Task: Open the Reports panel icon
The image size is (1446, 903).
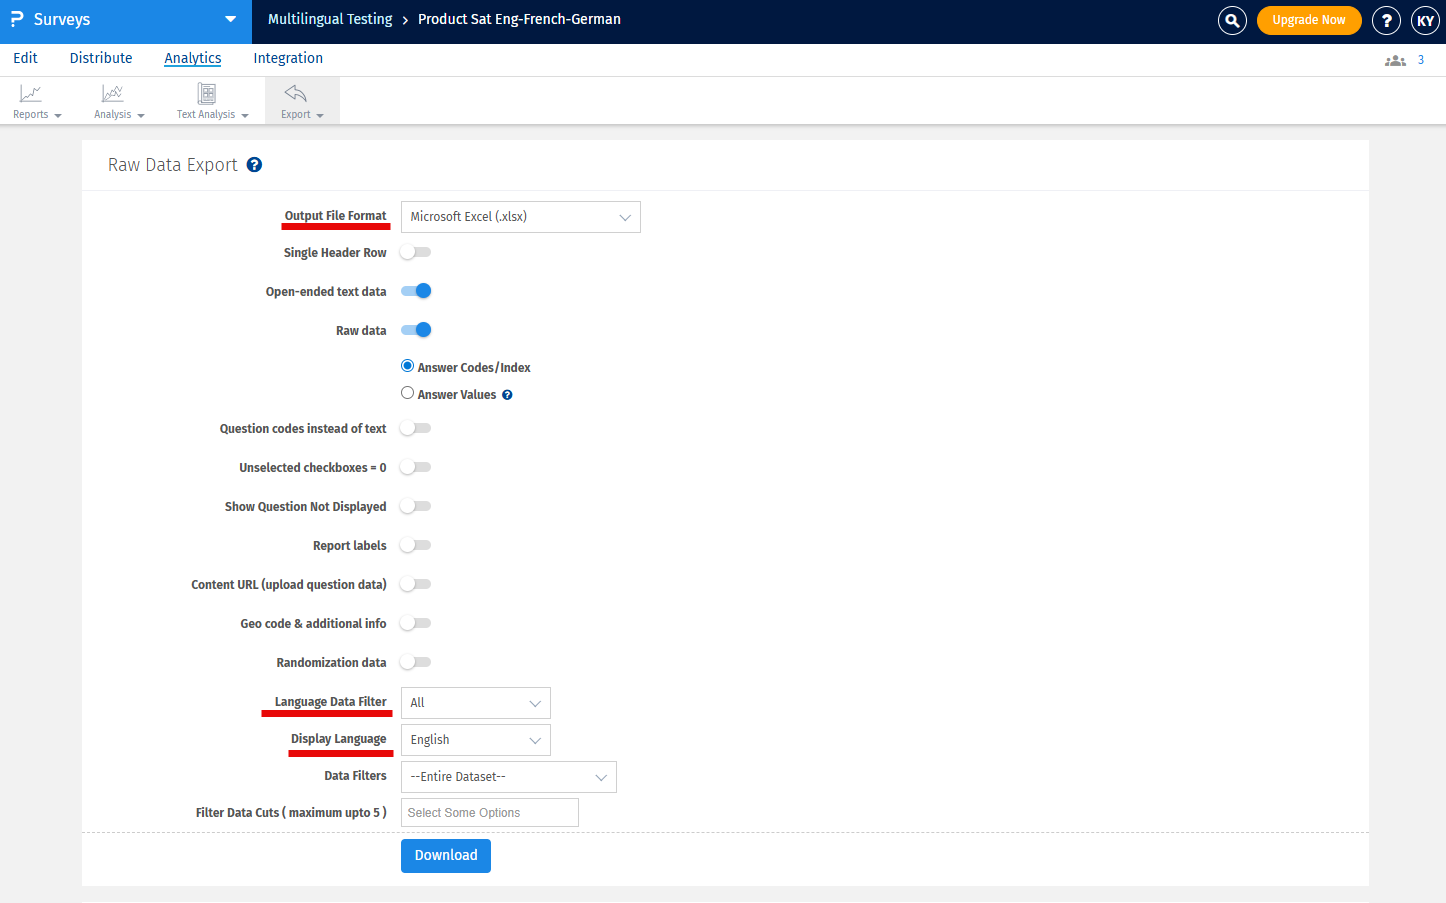Action: tap(32, 99)
